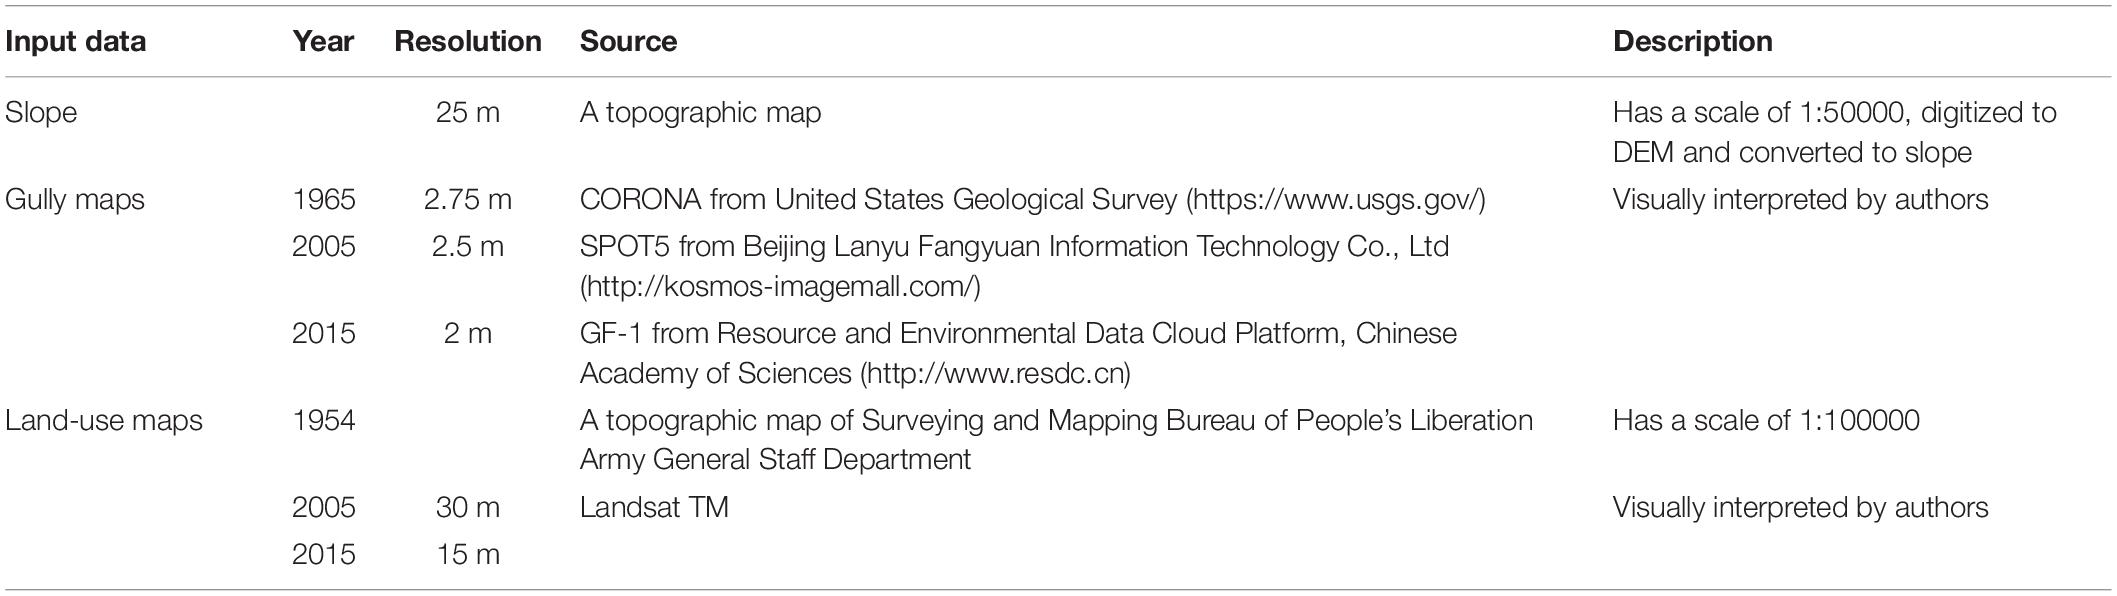Viewport: 2117px width, 596px height.
Task: Click the Land-use maps row label
Action: tap(104, 420)
